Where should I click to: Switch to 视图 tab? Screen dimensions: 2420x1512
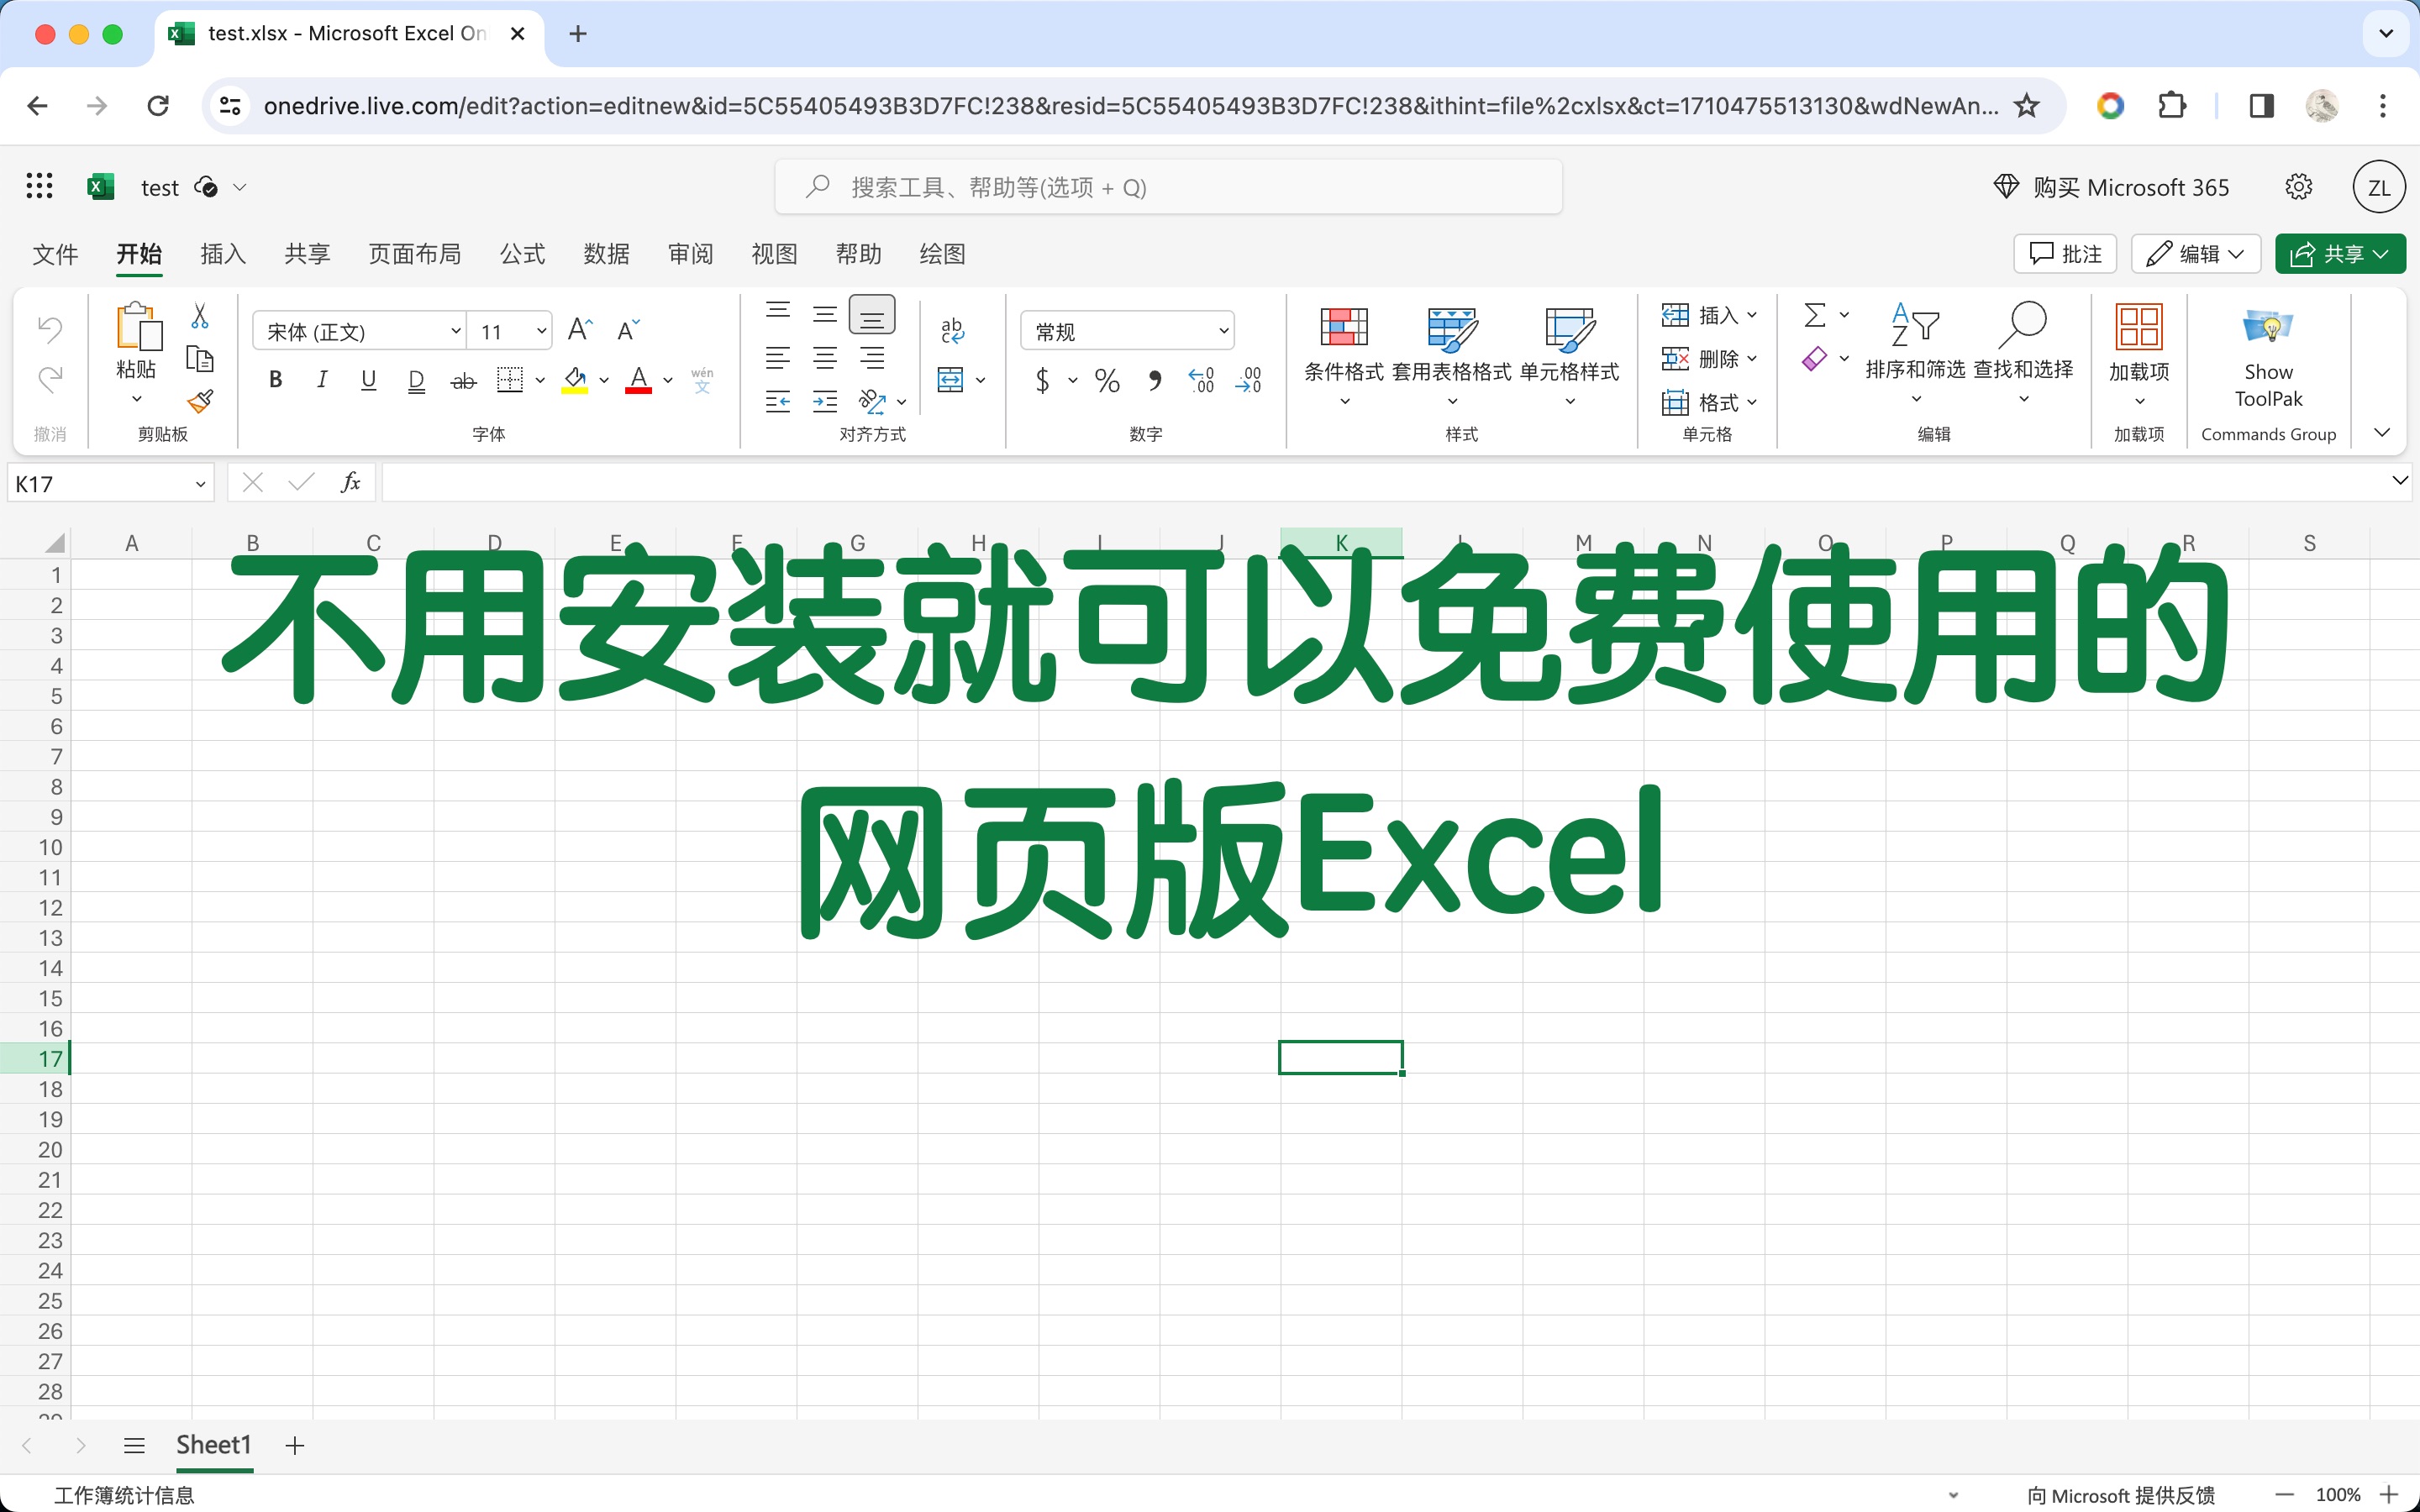(775, 254)
